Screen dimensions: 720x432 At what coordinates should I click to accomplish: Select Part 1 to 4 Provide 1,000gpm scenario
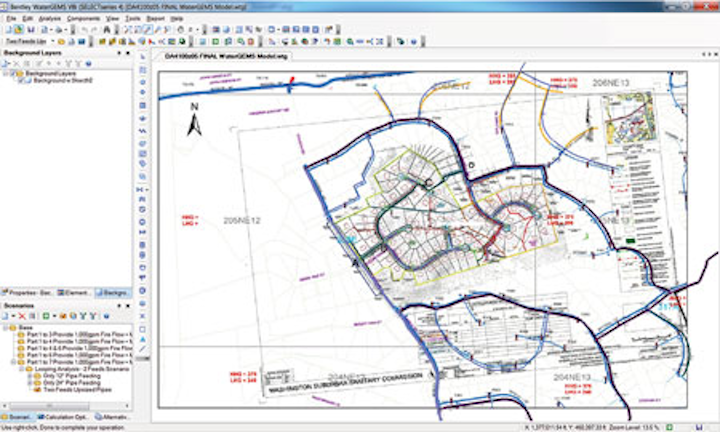coord(79,342)
